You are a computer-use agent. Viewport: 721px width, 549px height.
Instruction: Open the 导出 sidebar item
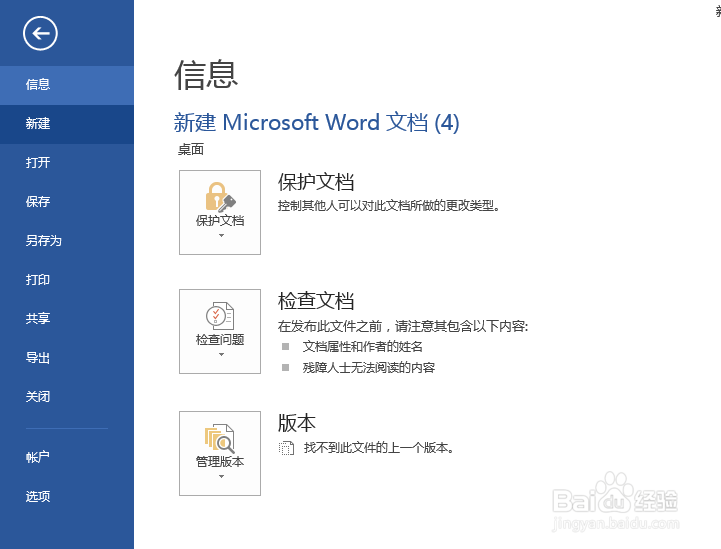[67, 358]
